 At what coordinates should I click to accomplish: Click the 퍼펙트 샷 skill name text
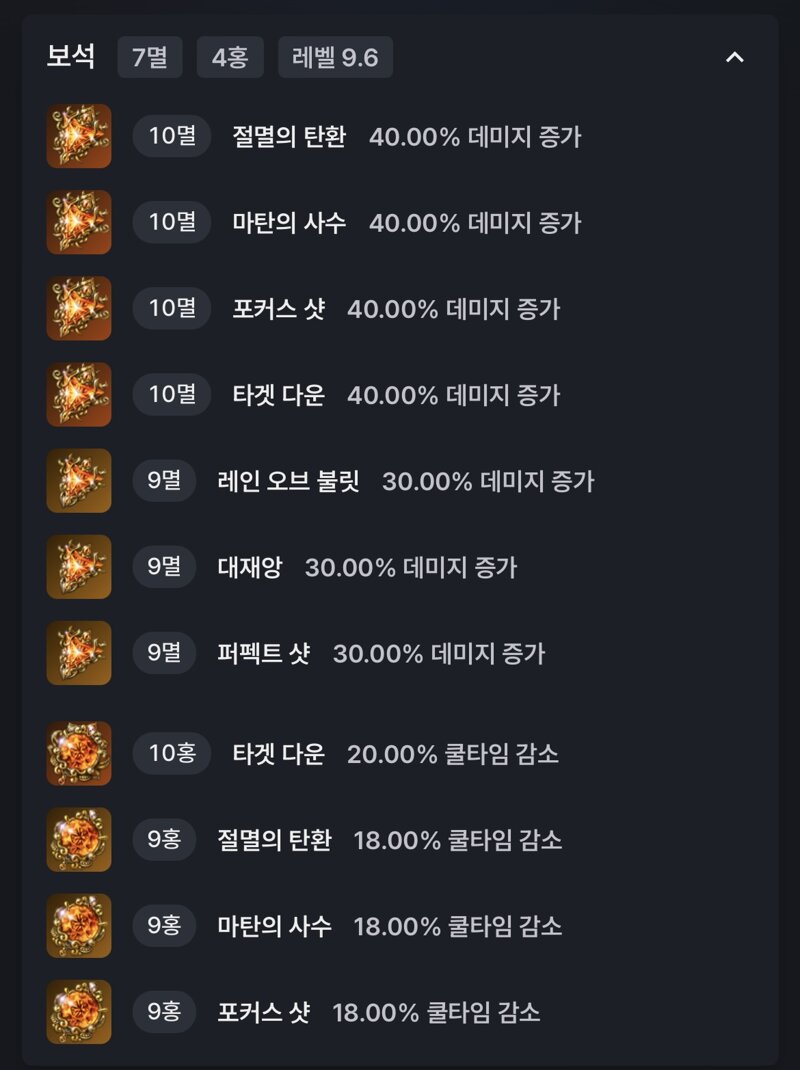click(263, 654)
